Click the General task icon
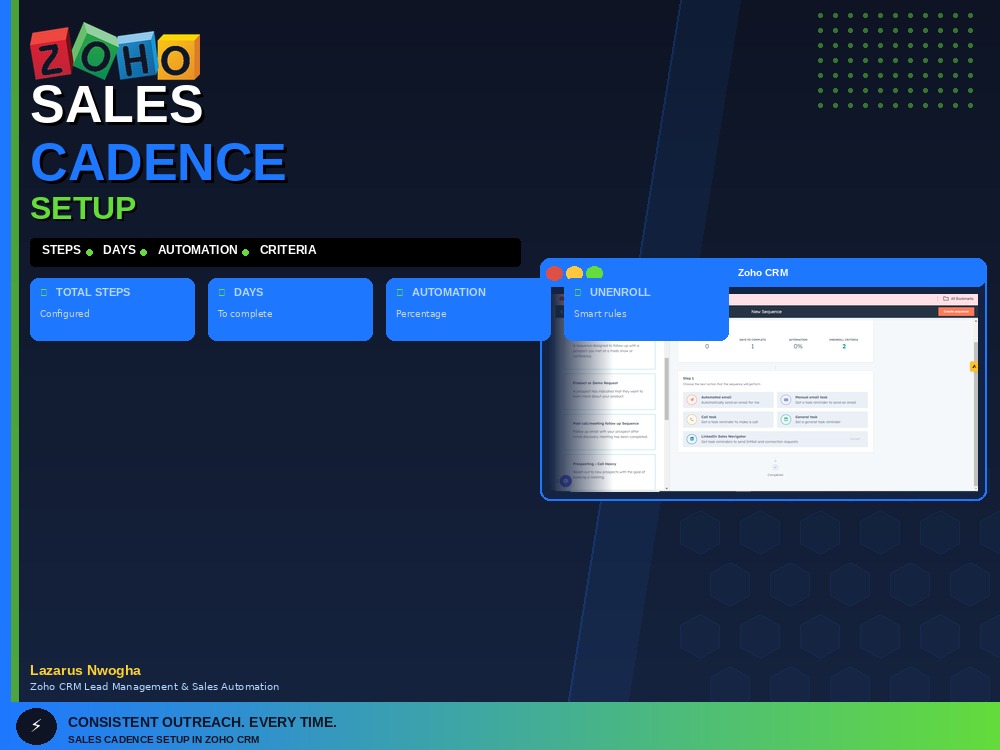 point(786,420)
